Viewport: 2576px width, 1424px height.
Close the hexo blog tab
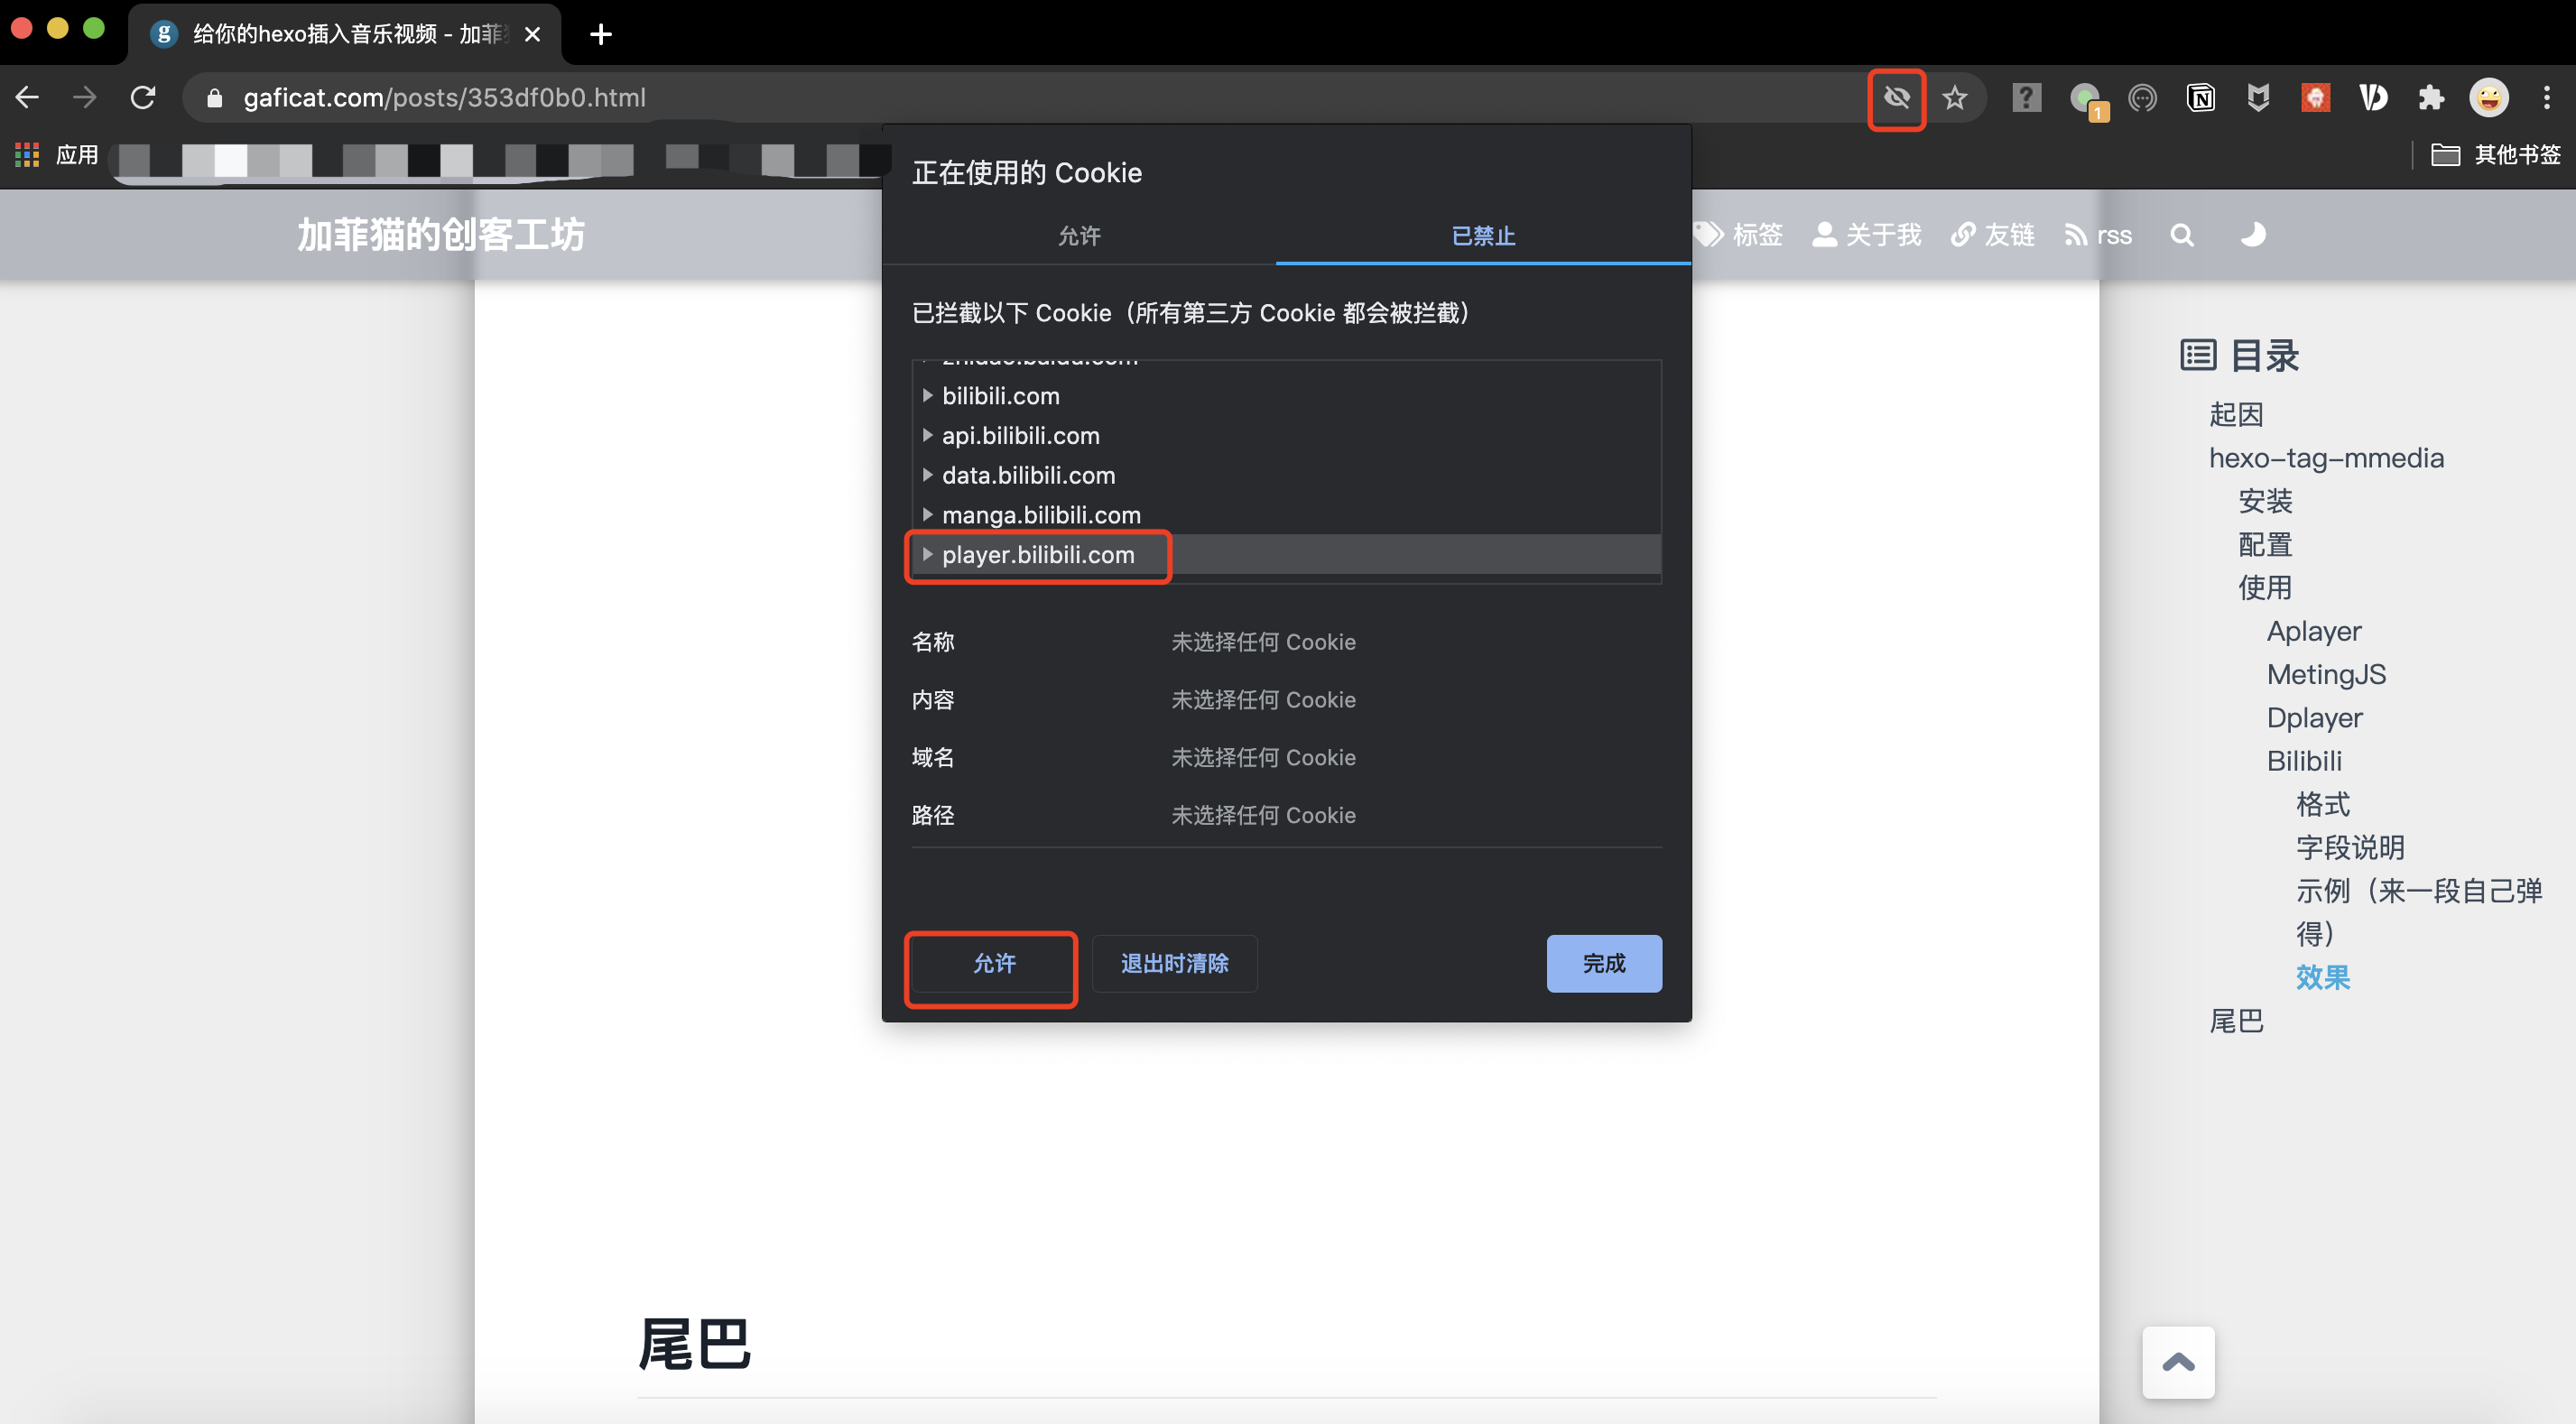tap(533, 34)
